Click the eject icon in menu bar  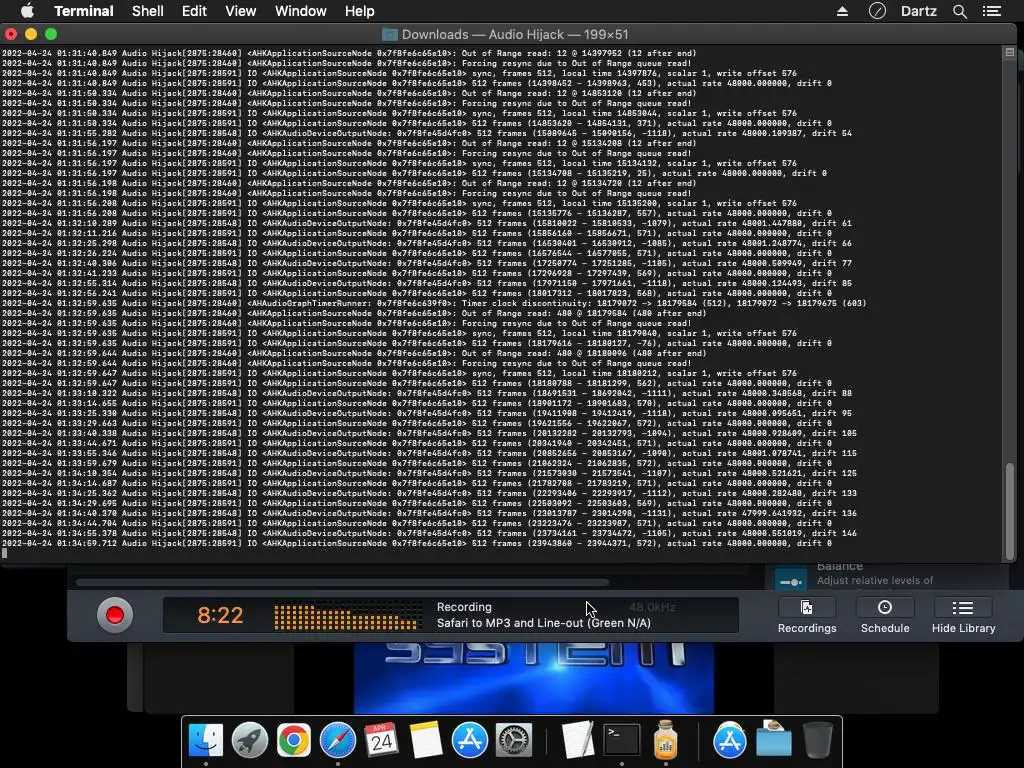coord(842,11)
